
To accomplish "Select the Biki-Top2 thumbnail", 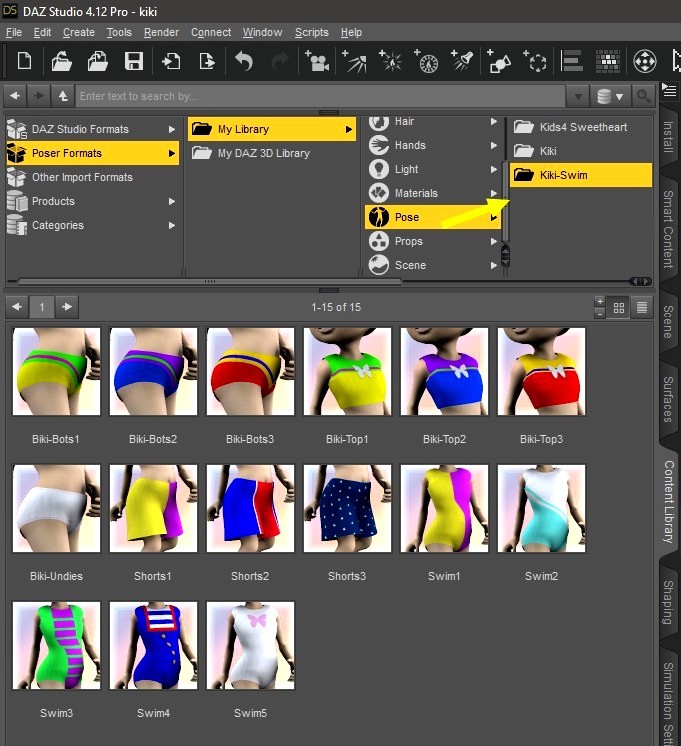I will [x=444, y=371].
